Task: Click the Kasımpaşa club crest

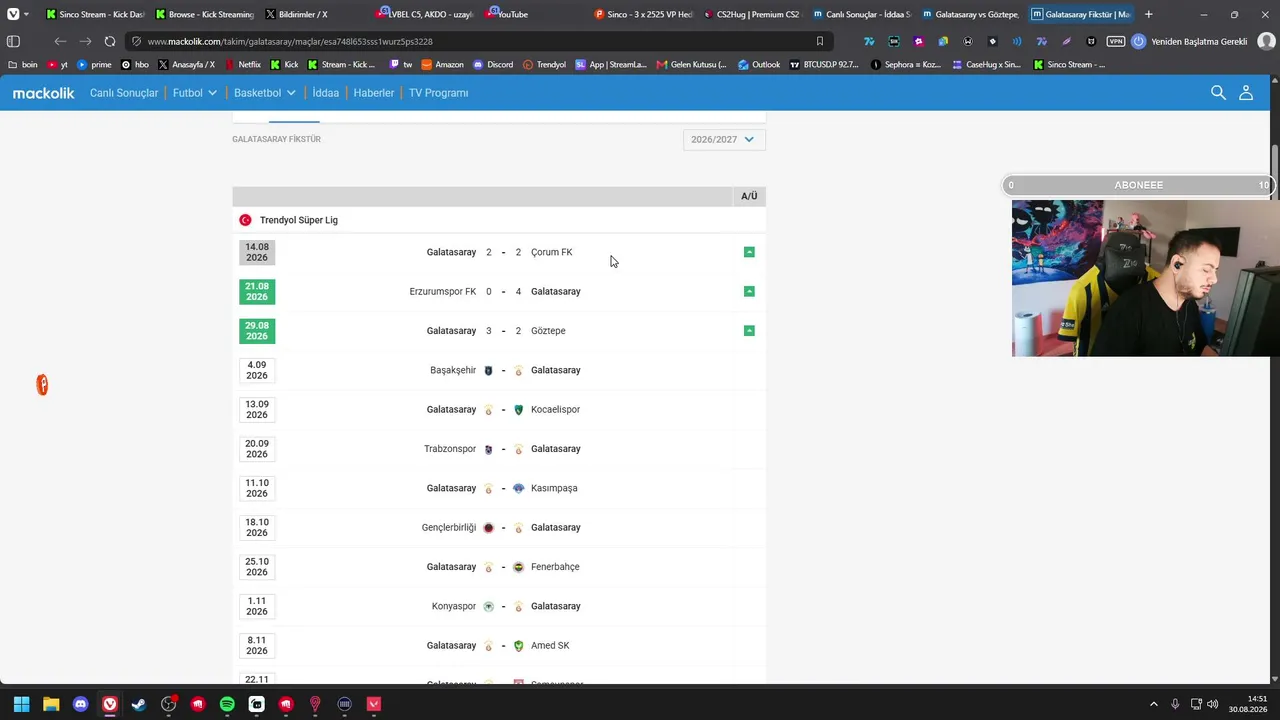Action: pos(518,488)
